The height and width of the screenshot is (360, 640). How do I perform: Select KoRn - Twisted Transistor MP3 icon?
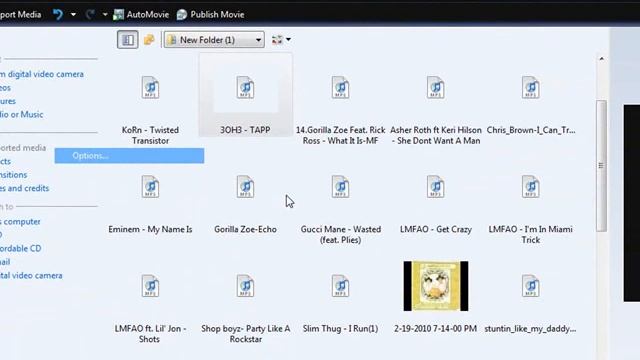coord(150,87)
